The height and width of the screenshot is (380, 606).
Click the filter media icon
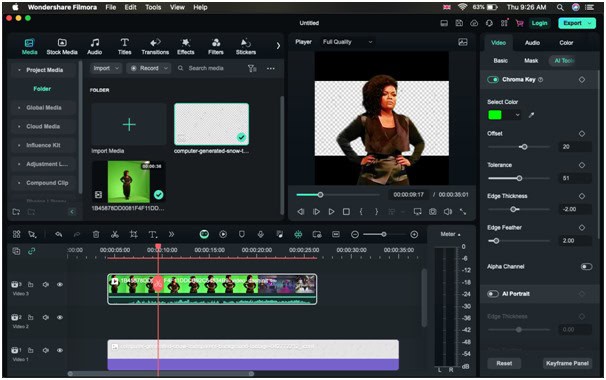252,68
